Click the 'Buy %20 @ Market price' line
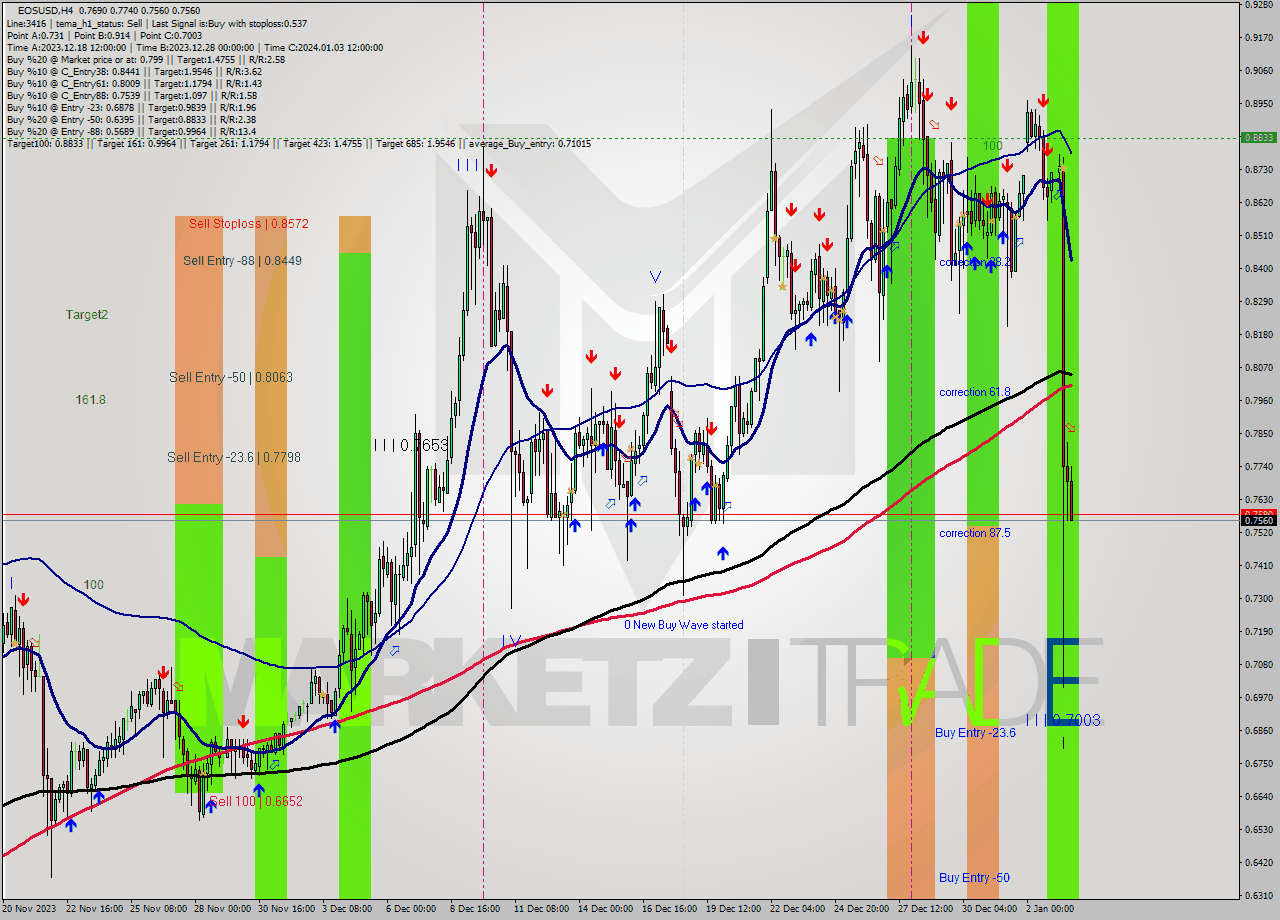This screenshot has width=1280, height=920. click(145, 59)
